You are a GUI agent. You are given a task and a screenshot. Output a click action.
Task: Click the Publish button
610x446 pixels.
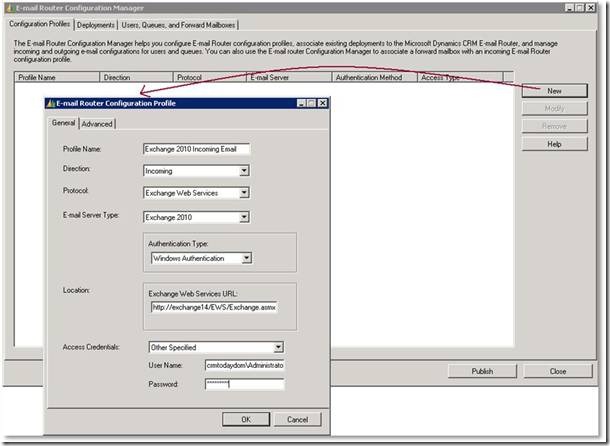(482, 371)
